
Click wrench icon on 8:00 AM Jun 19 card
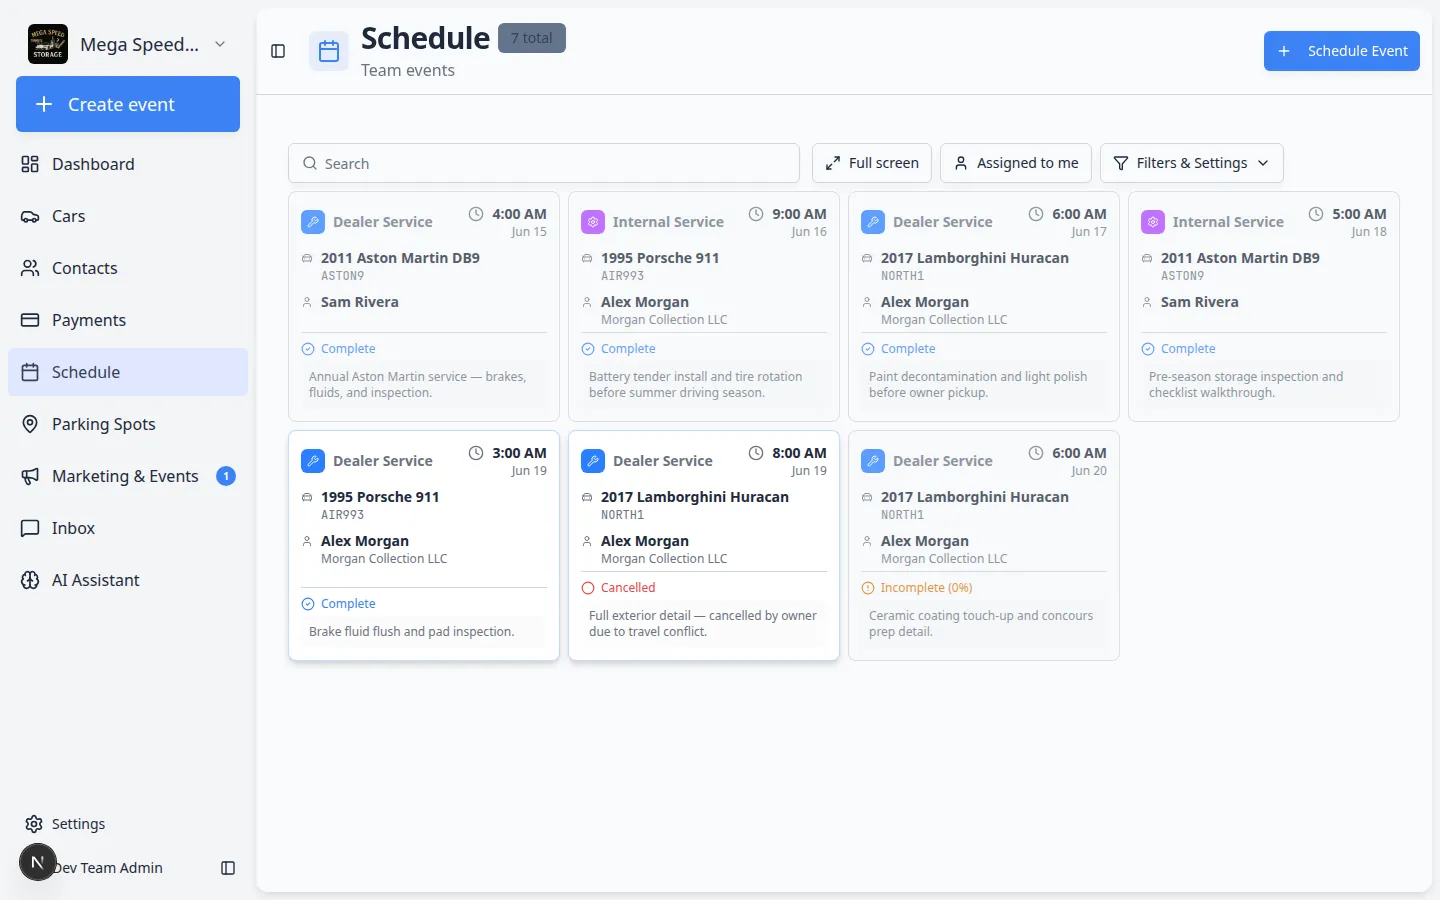[x=593, y=461]
